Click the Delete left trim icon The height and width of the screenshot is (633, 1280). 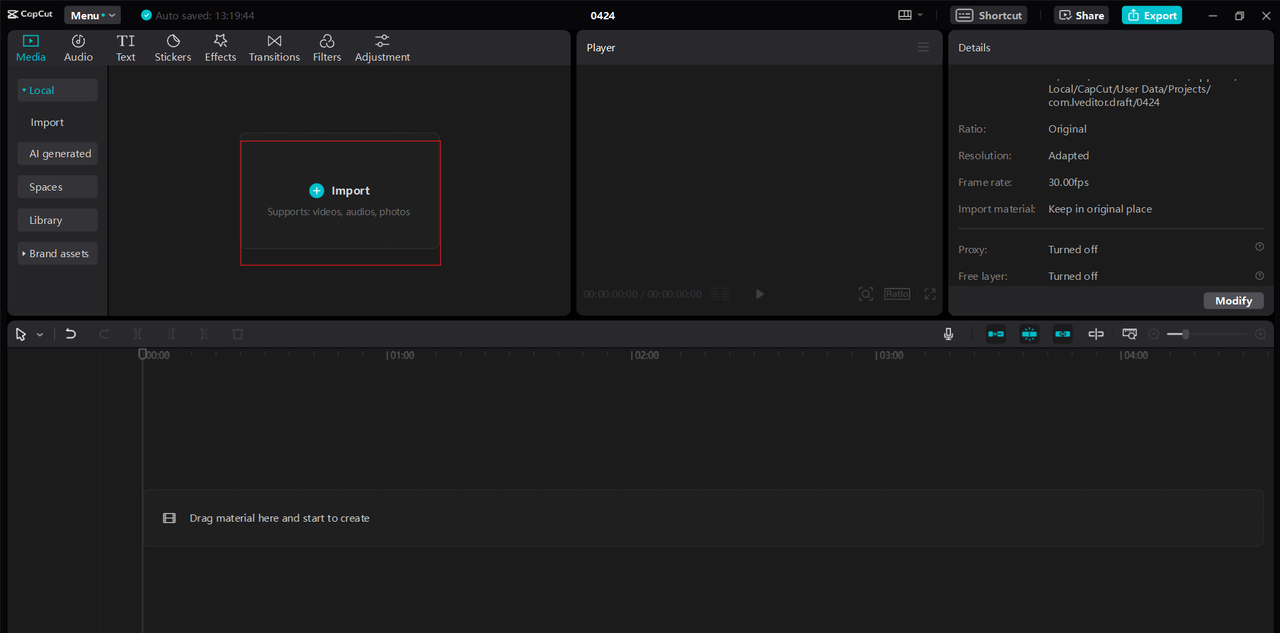[171, 334]
